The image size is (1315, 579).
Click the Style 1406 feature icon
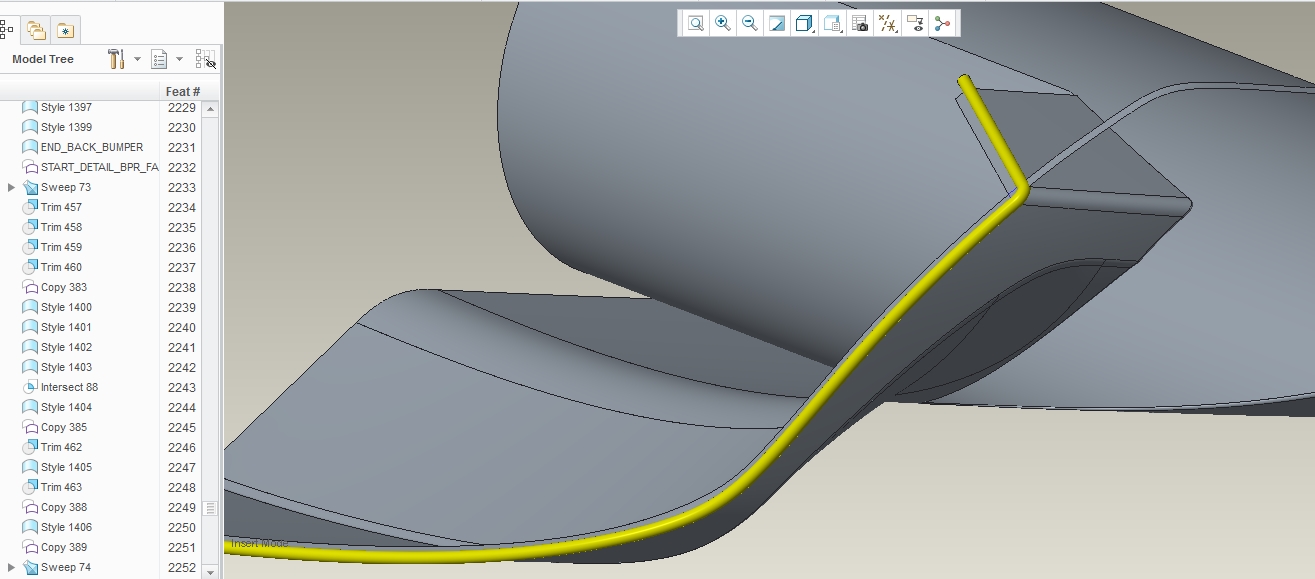point(29,527)
